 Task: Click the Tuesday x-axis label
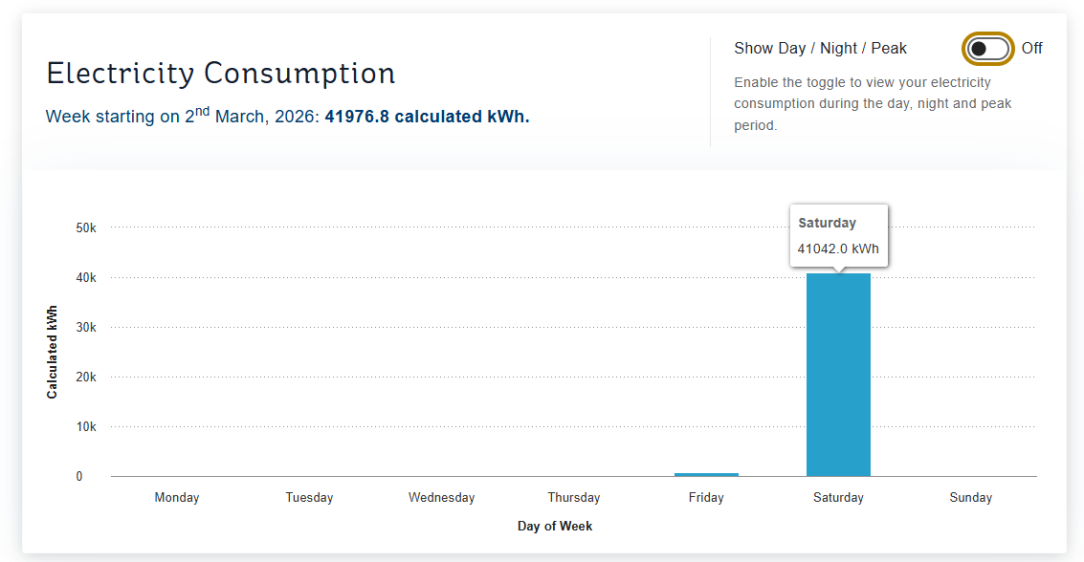coord(309,497)
